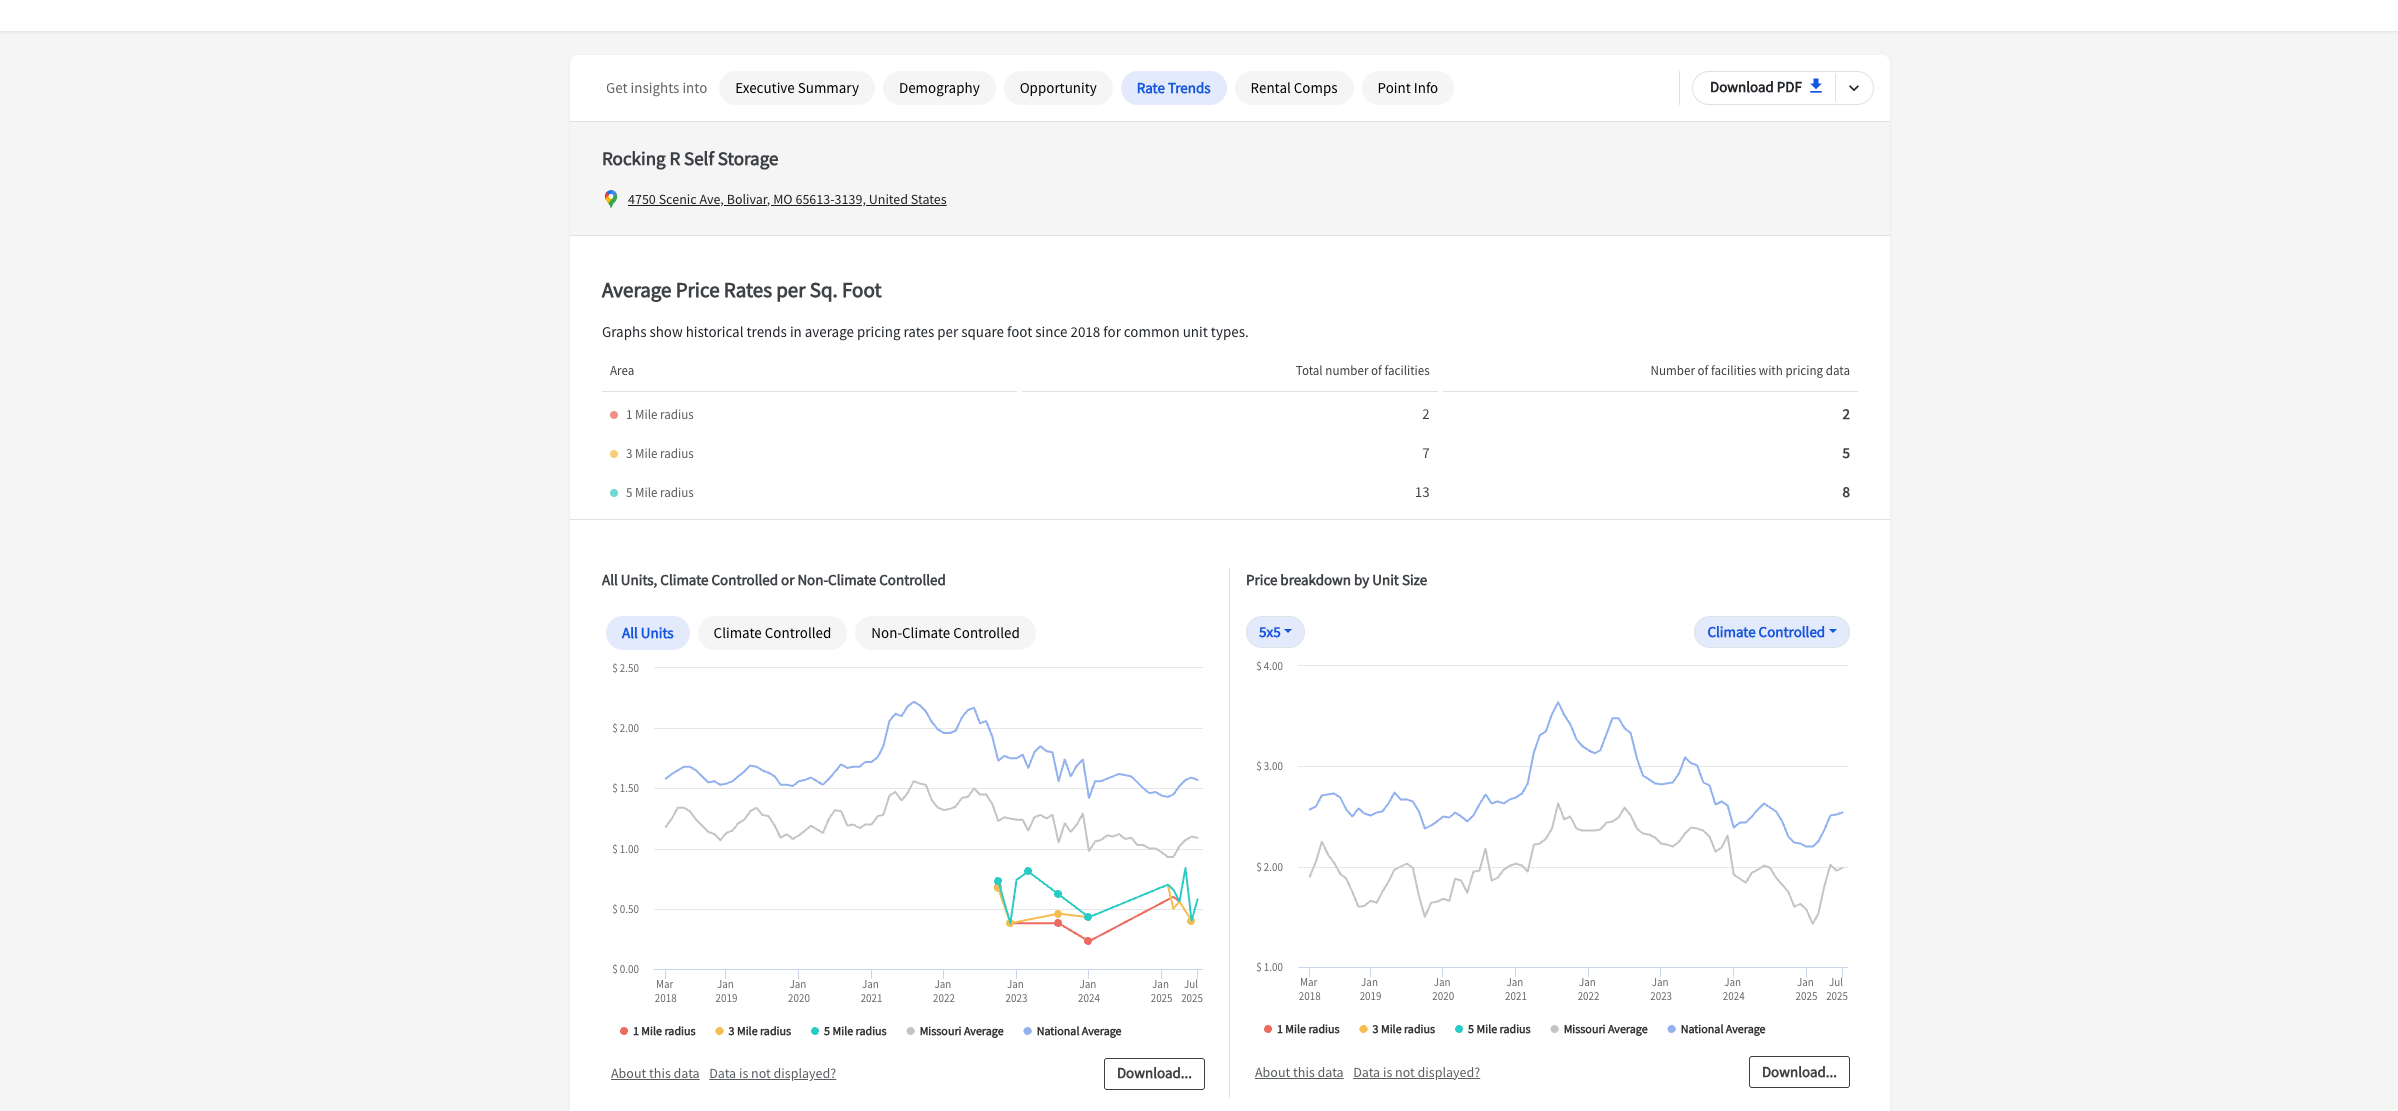2398x1111 pixels.
Task: Filter the left chart by Climate Controlled
Action: point(772,633)
